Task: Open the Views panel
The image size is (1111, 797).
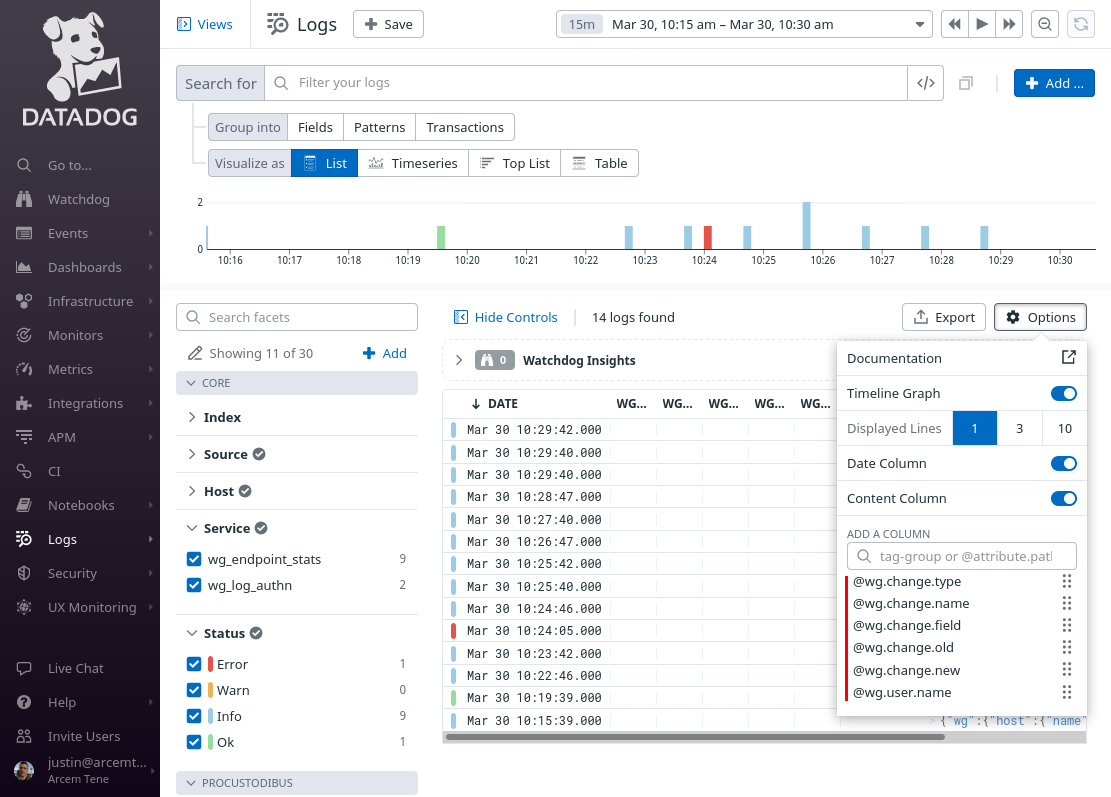Action: pos(204,24)
